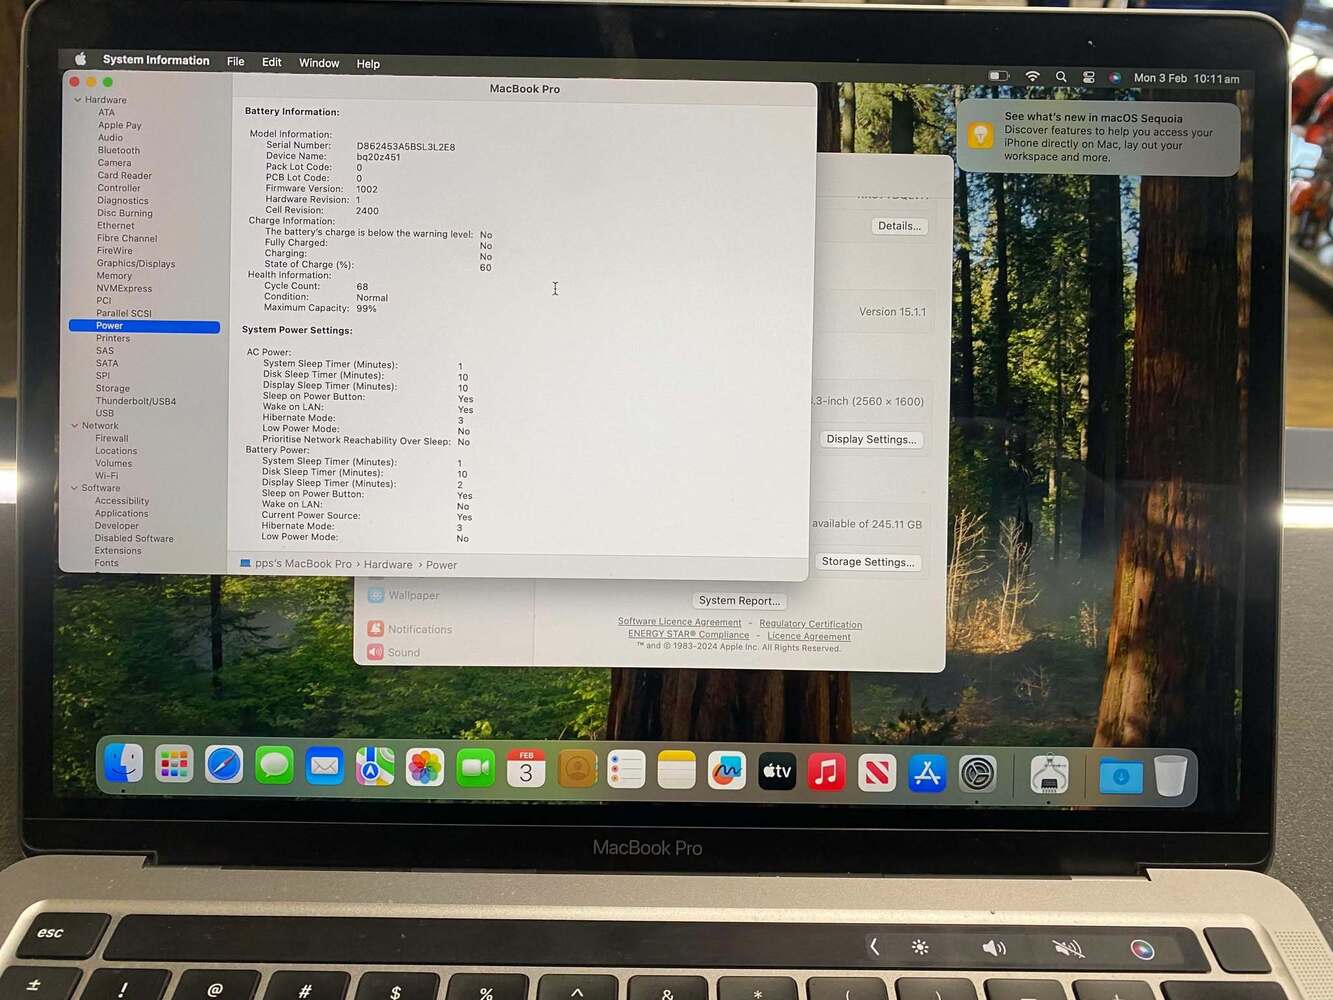Open Control Centre from the menu bar

[x=1088, y=77]
